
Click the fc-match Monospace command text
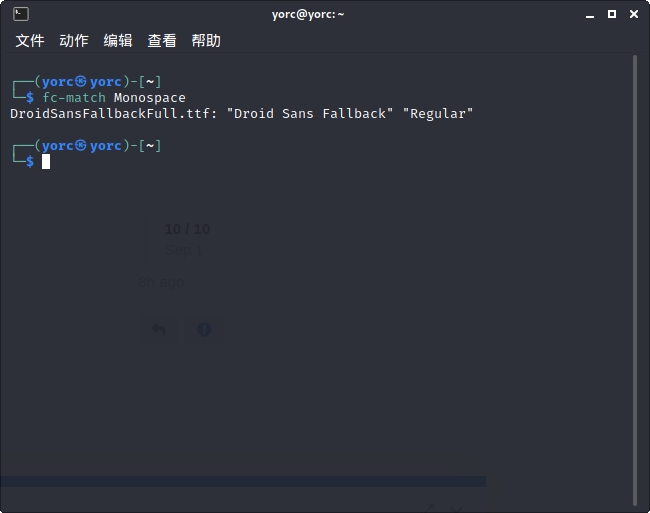click(114, 98)
